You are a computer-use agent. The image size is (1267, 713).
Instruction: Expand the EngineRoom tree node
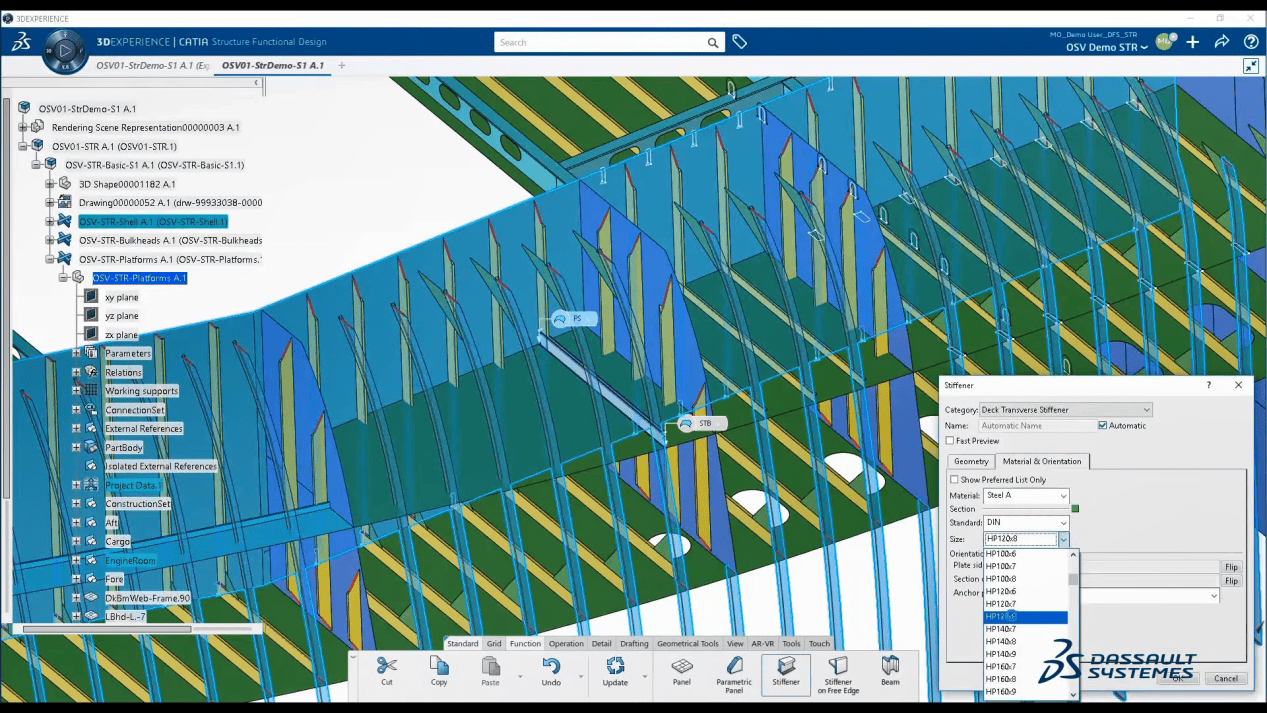click(x=76, y=560)
